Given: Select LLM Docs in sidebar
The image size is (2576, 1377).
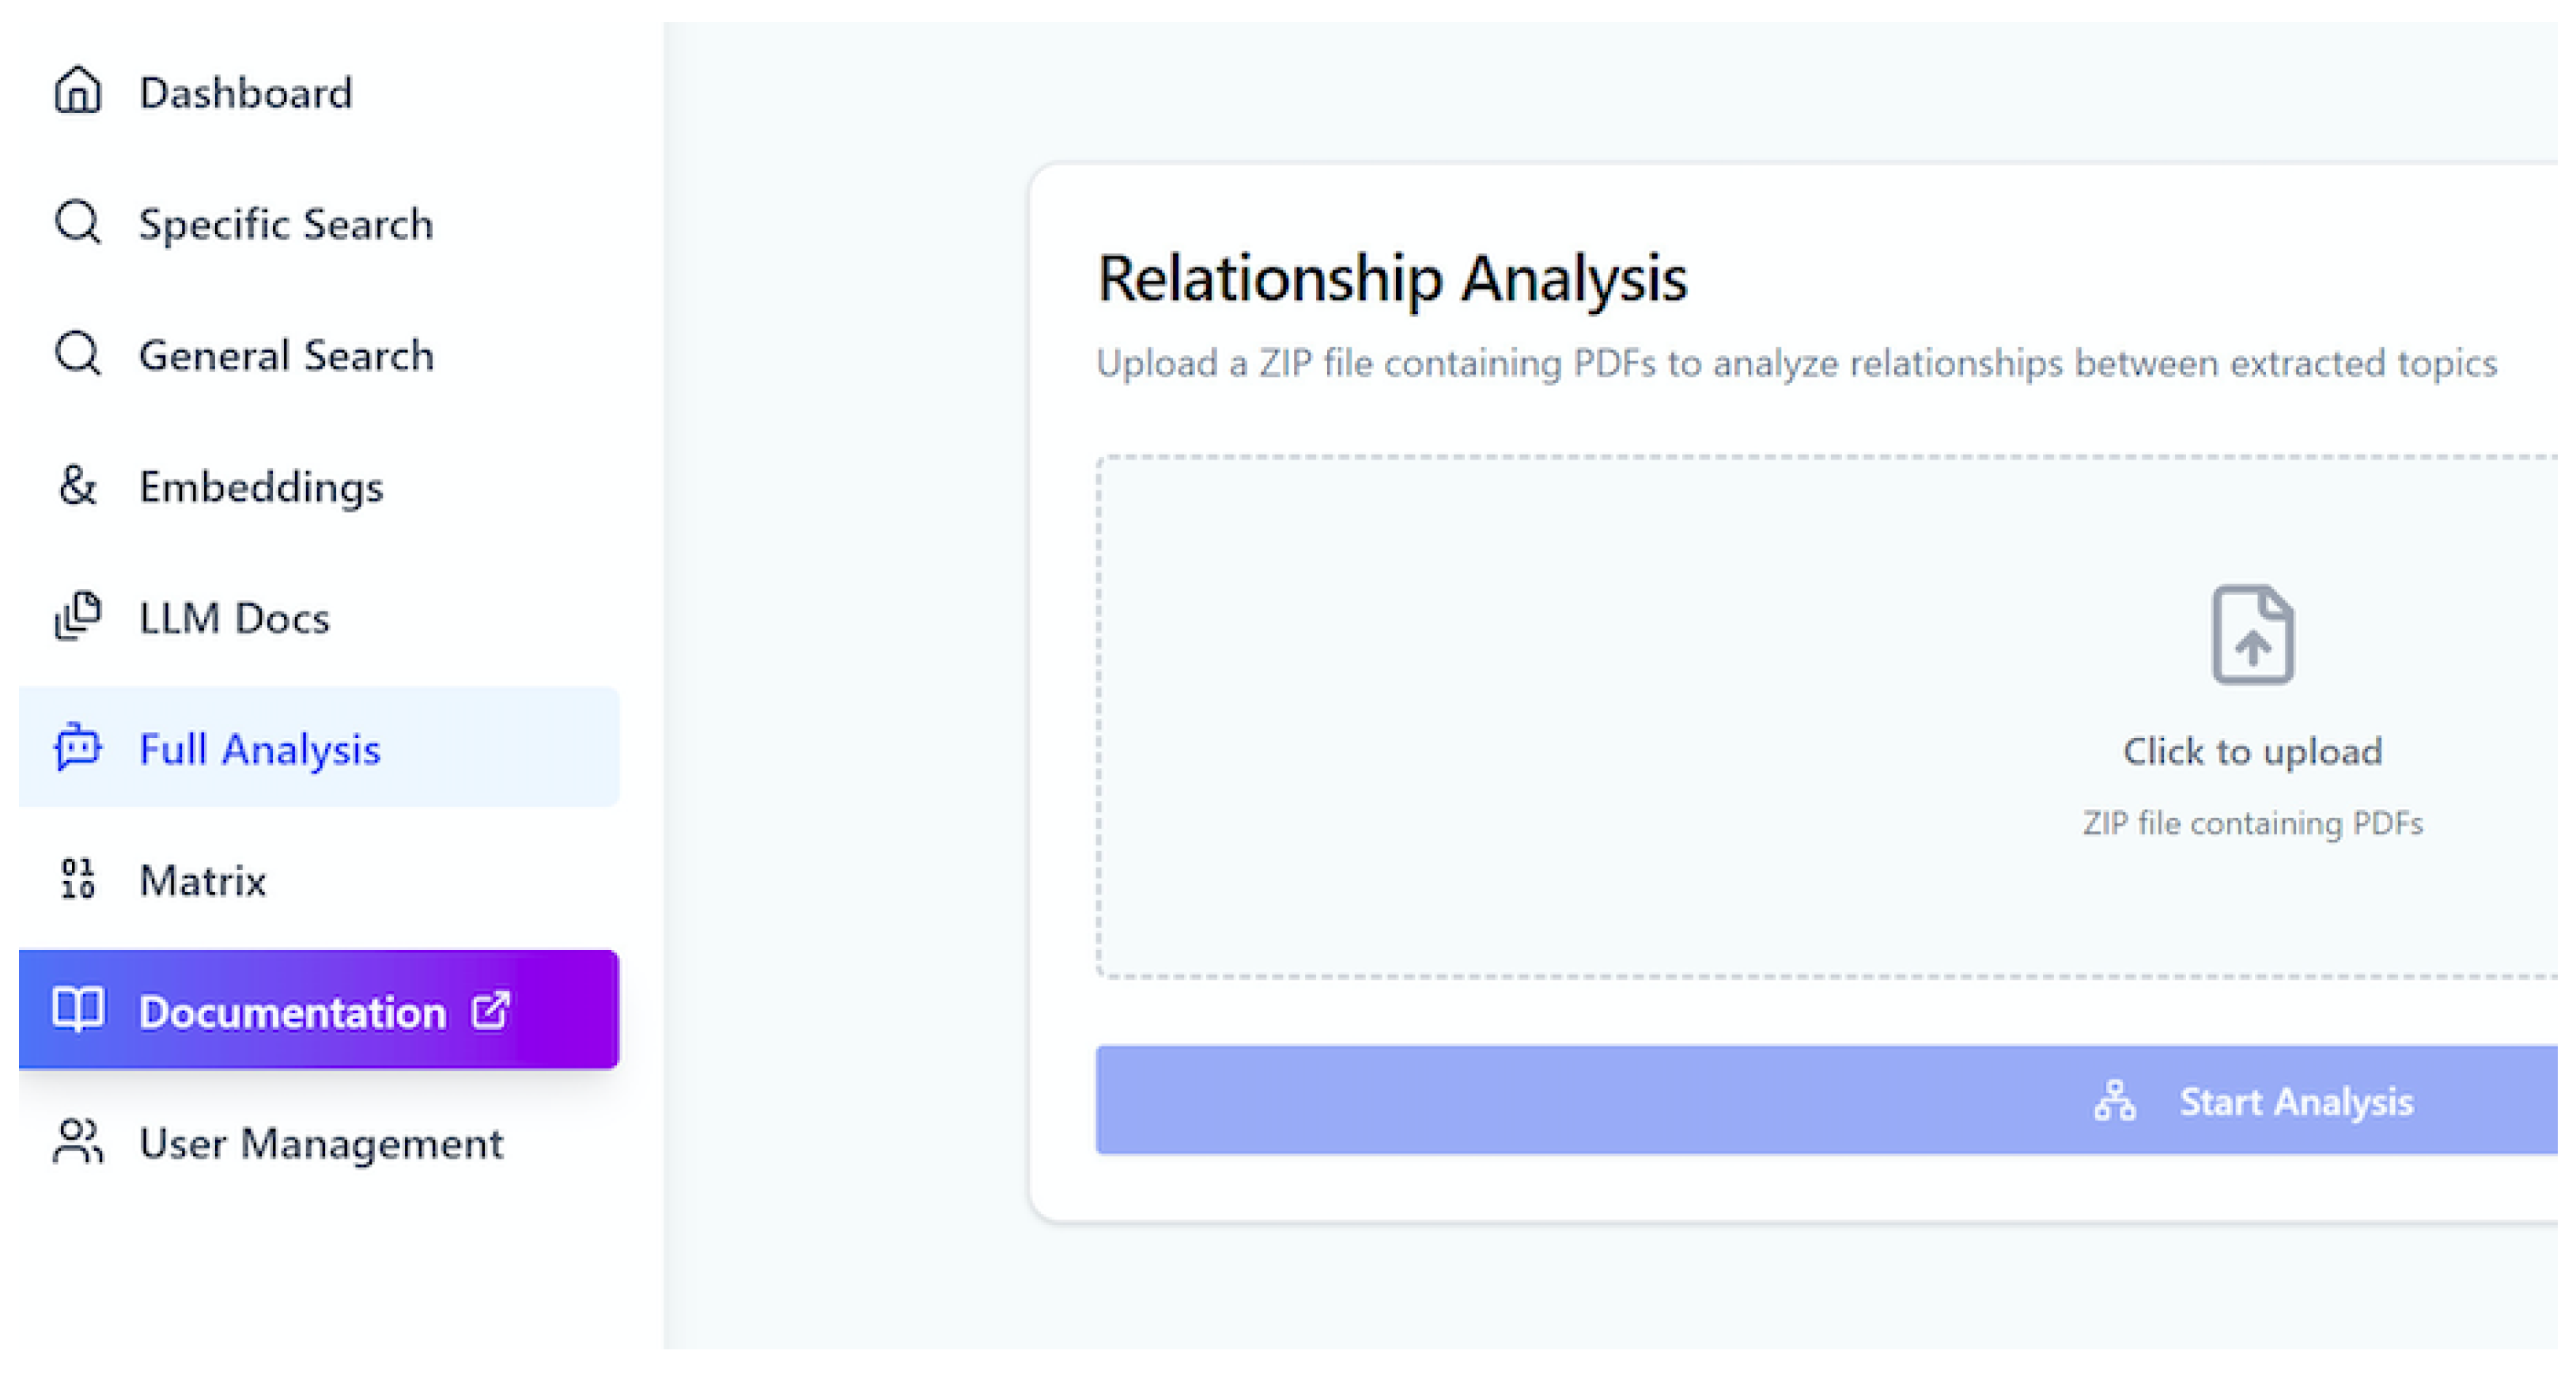Looking at the screenshot, I should coord(234,618).
